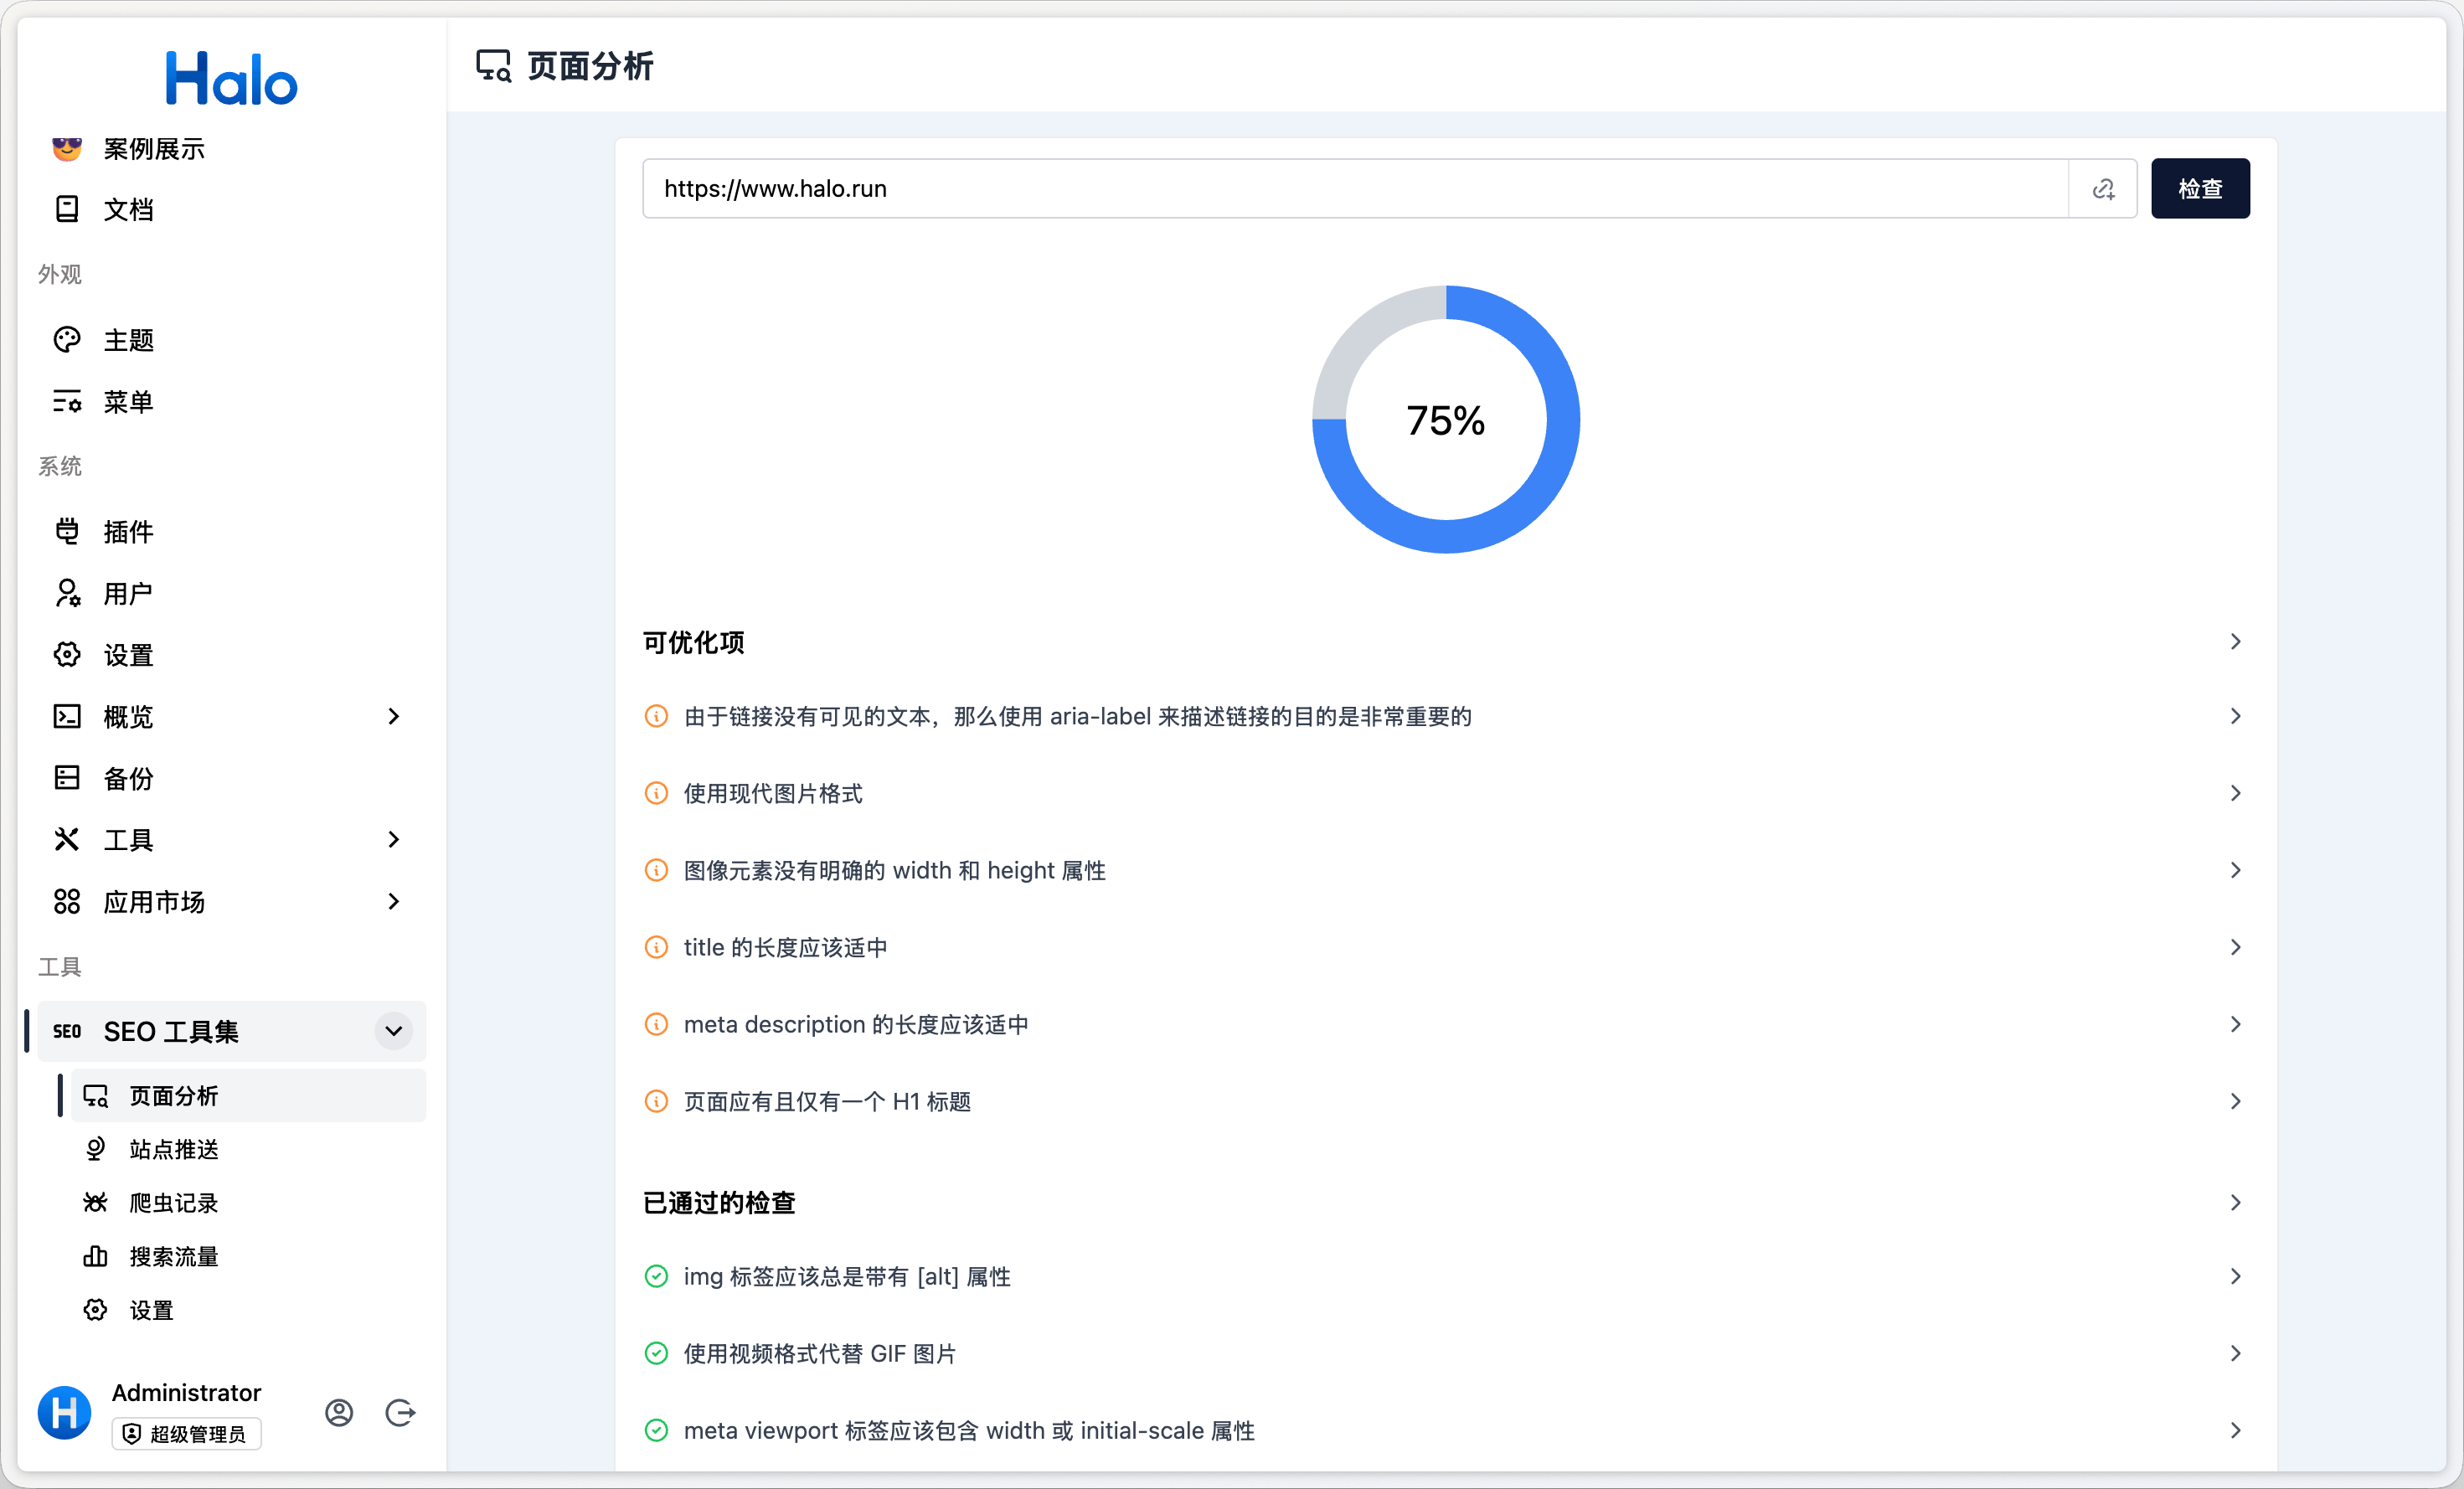Expand title 的长度应该适中 item
Screen dimensions: 2464x1489
click(2235, 947)
